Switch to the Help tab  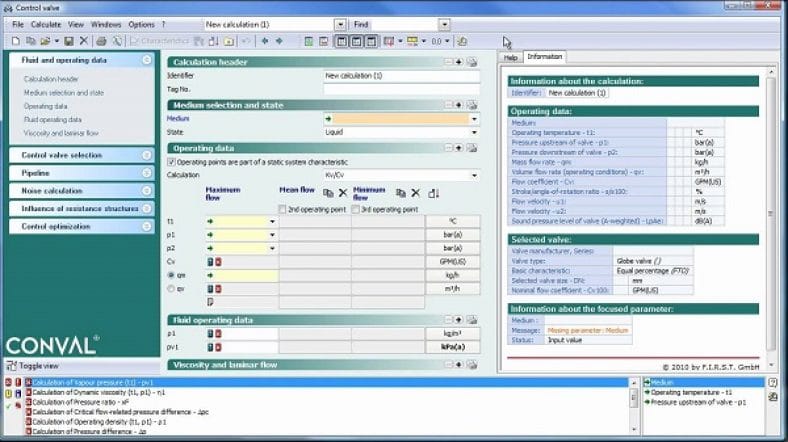pos(510,57)
